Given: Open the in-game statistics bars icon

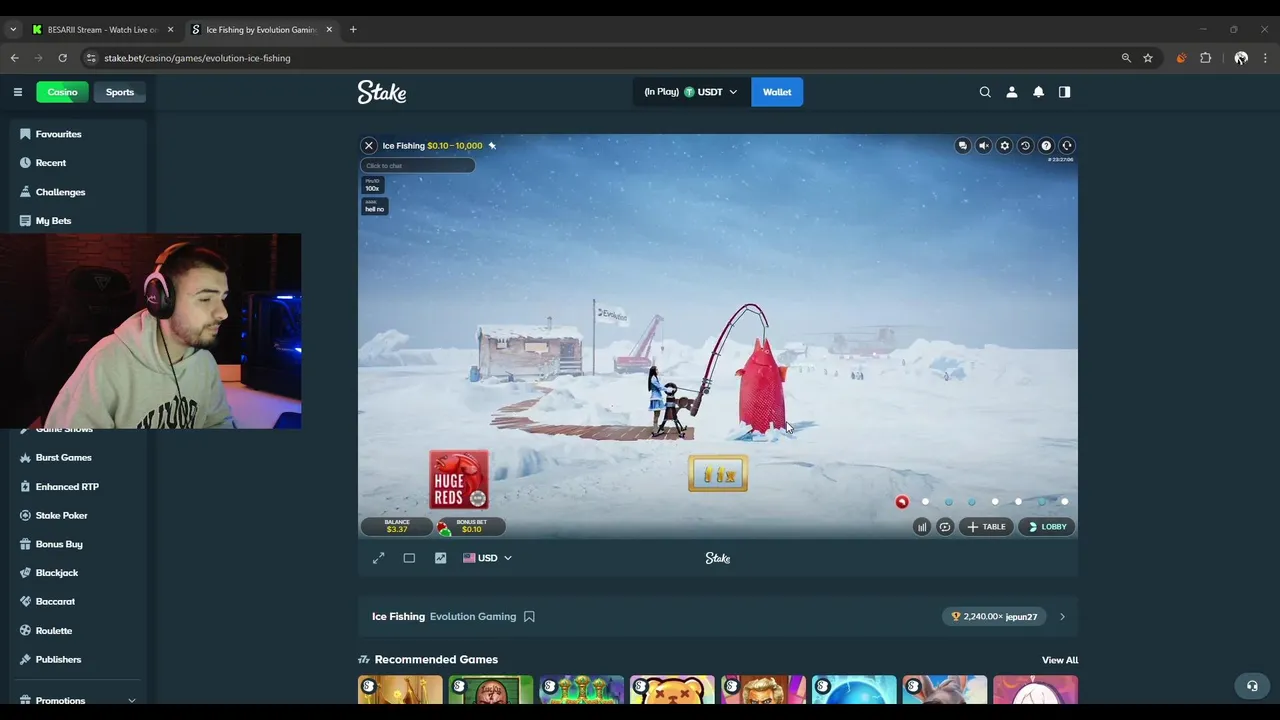Looking at the screenshot, I should point(922,527).
